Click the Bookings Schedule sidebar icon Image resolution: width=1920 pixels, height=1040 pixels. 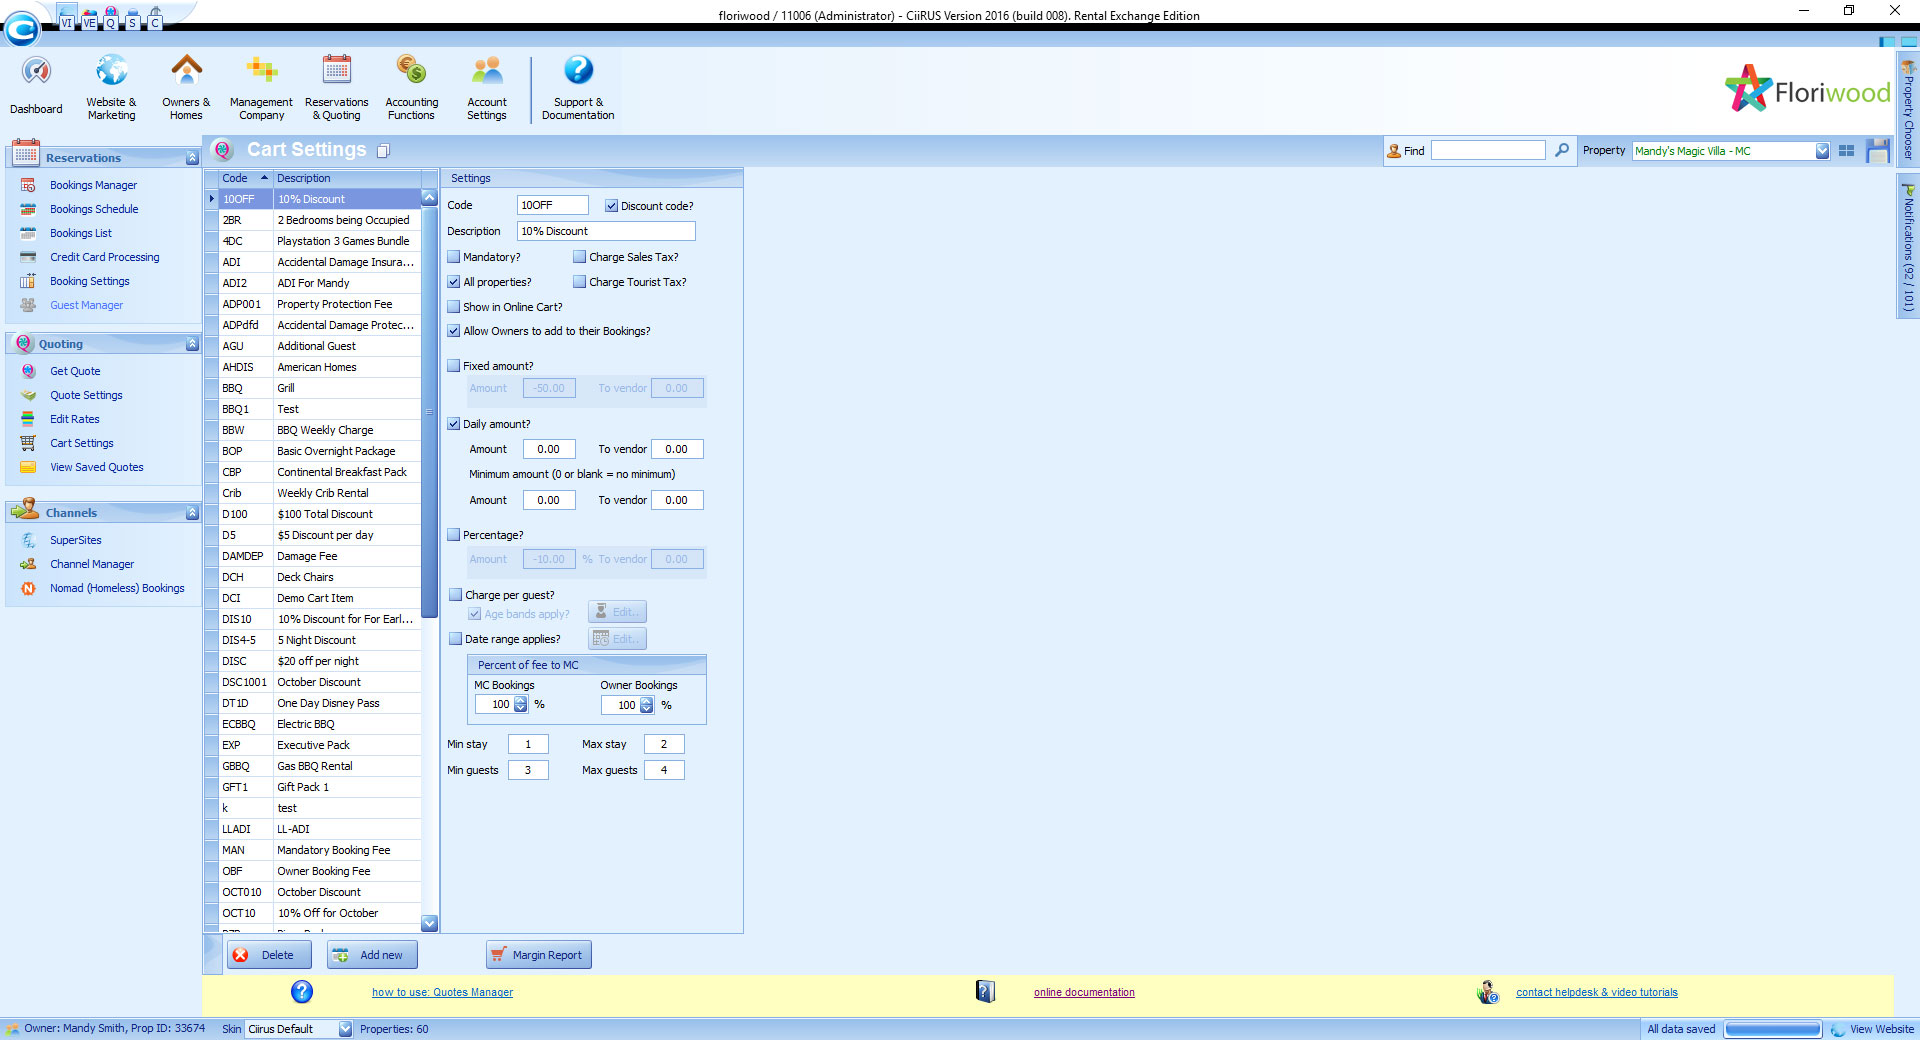(28, 209)
